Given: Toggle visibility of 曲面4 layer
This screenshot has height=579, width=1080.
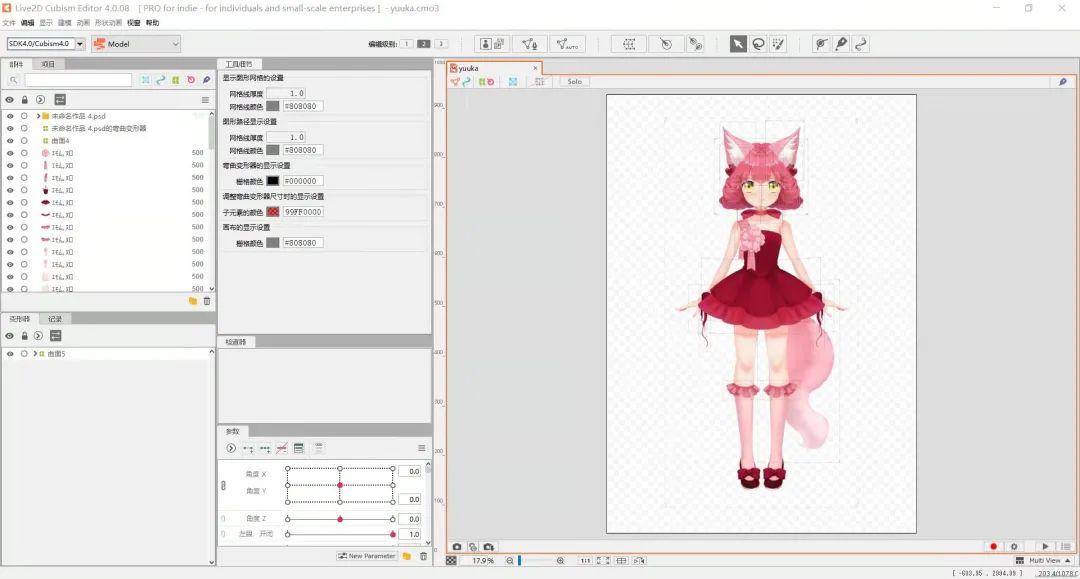Looking at the screenshot, I should tap(9, 141).
